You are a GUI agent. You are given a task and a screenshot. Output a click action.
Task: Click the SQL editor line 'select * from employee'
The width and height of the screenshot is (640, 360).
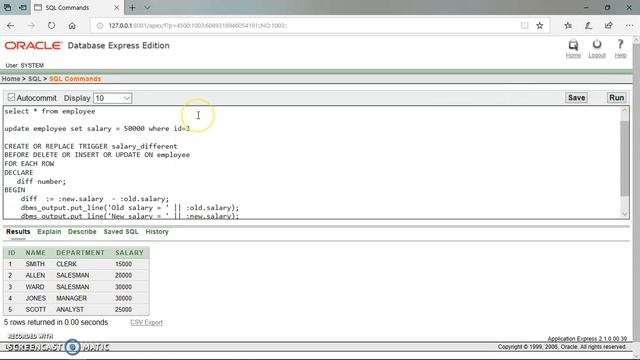point(50,111)
